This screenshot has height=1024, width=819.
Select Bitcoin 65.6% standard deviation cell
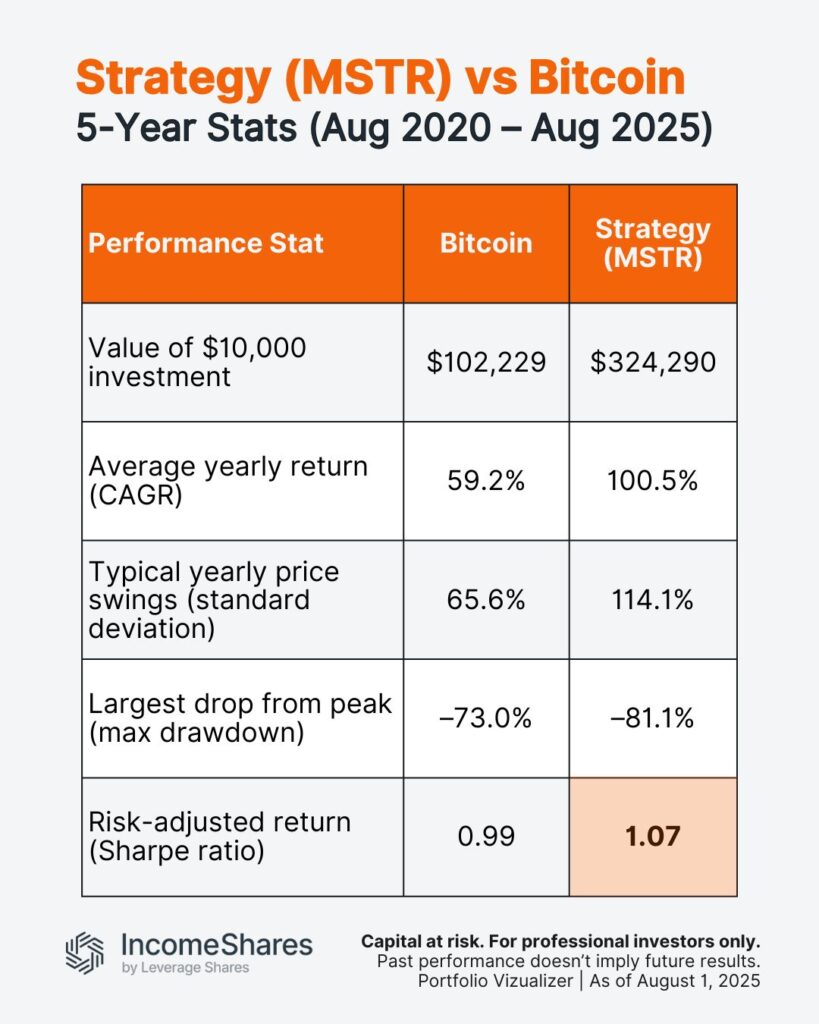pyautogui.click(x=486, y=600)
